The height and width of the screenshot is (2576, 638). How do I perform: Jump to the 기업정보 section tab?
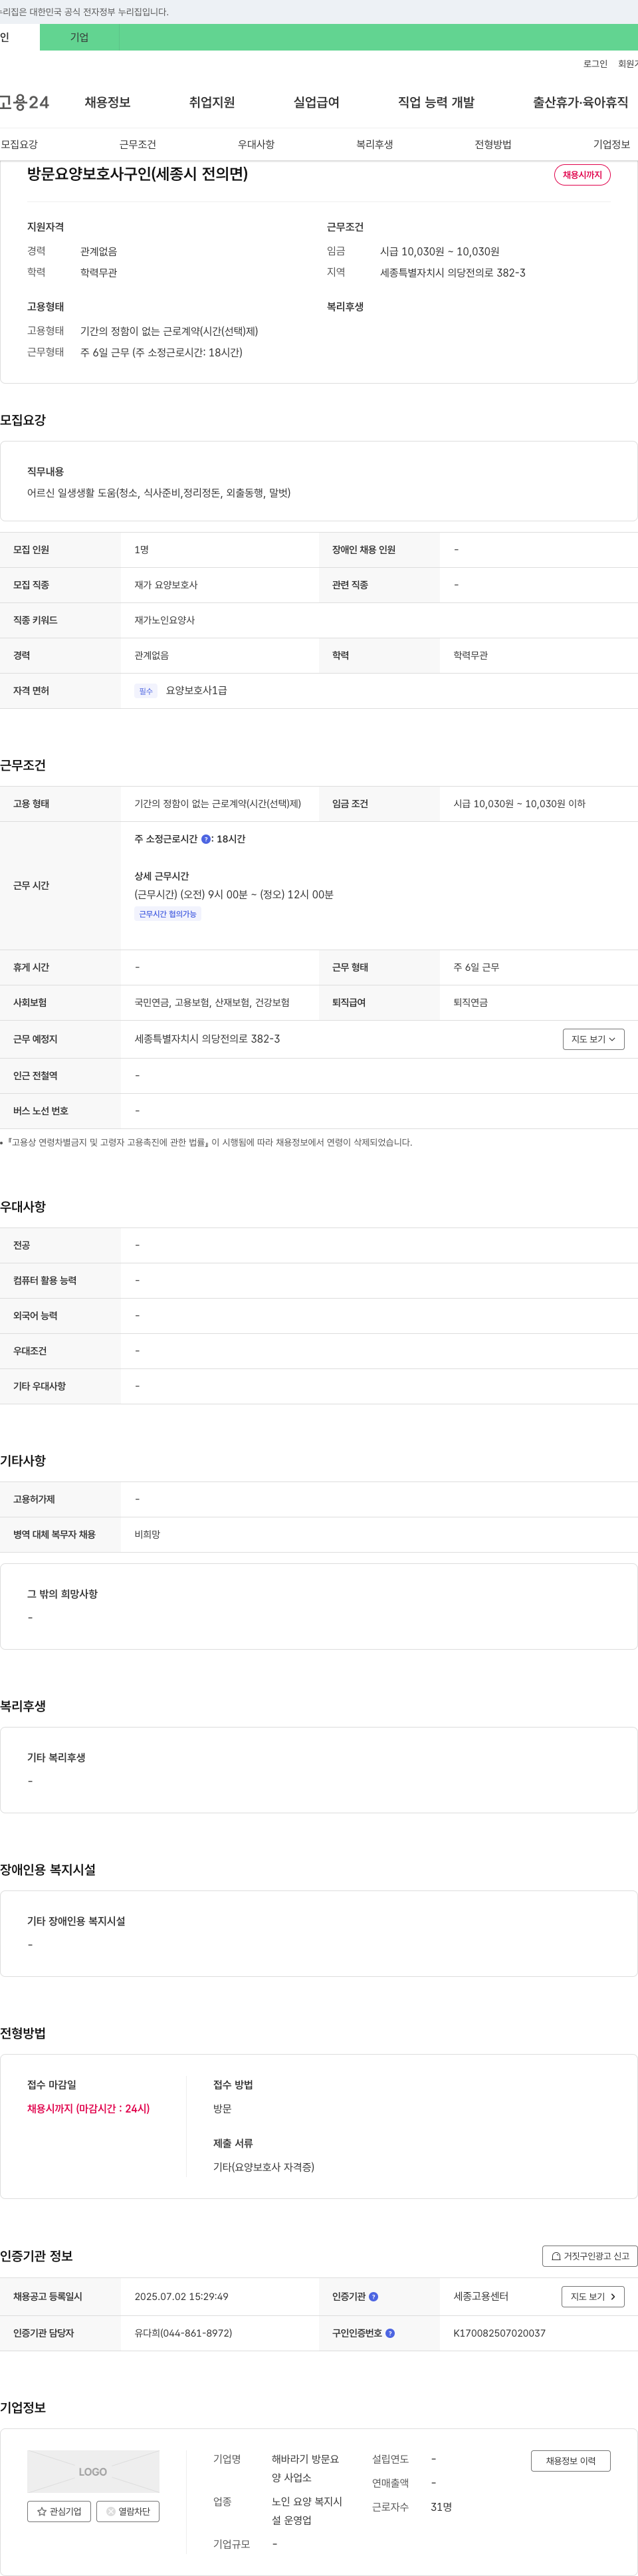[x=611, y=144]
